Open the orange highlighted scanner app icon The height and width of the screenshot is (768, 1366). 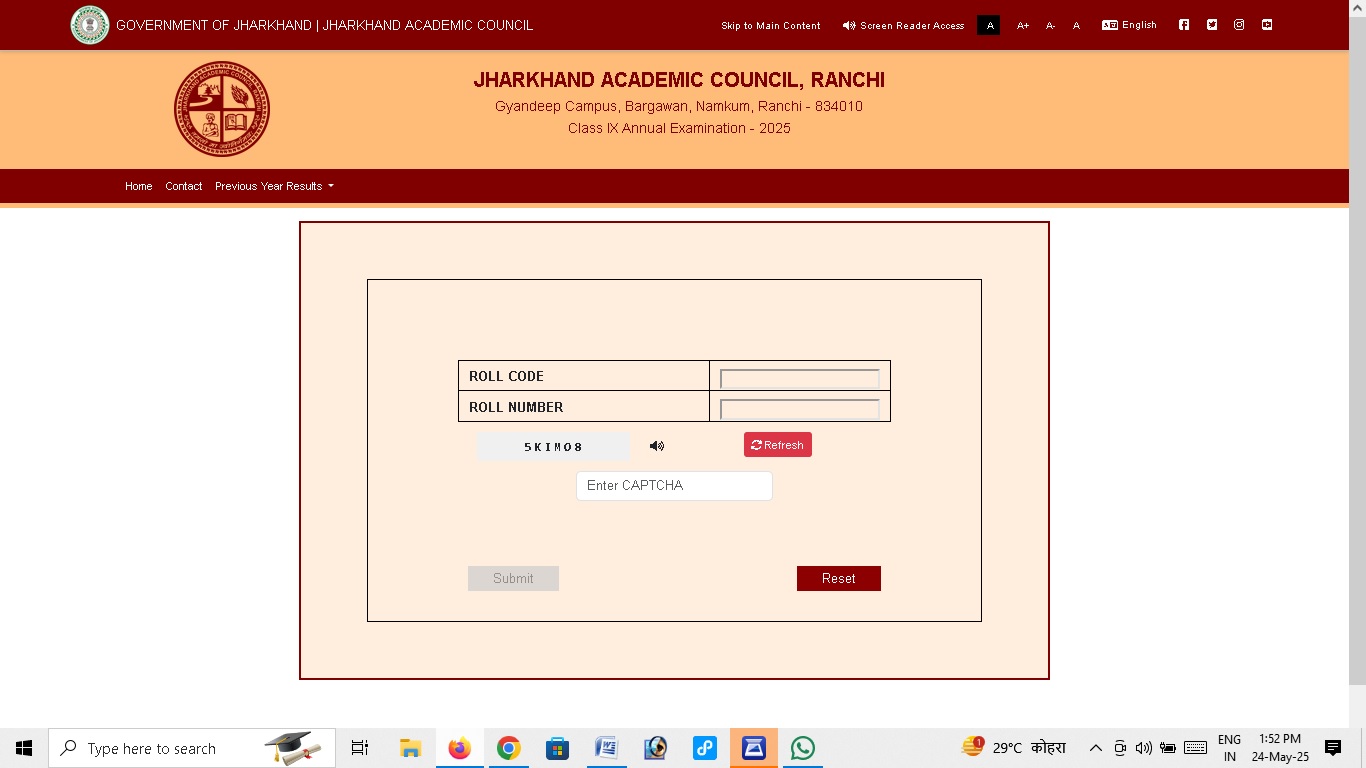coord(754,748)
